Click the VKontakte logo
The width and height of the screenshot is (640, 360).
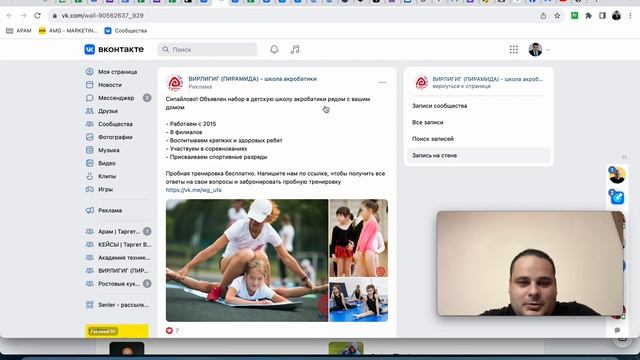pyautogui.click(x=114, y=49)
